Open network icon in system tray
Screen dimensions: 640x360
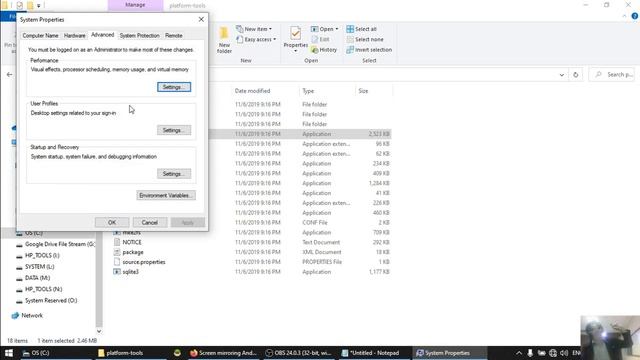pos(553,353)
